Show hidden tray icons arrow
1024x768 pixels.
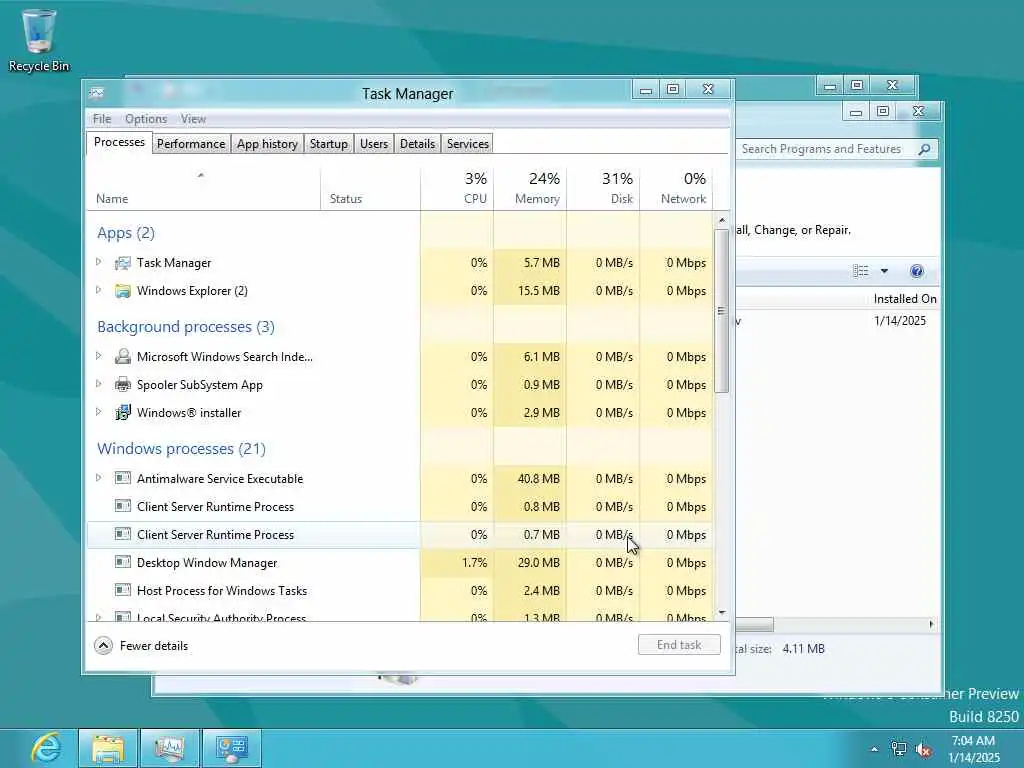coord(874,749)
